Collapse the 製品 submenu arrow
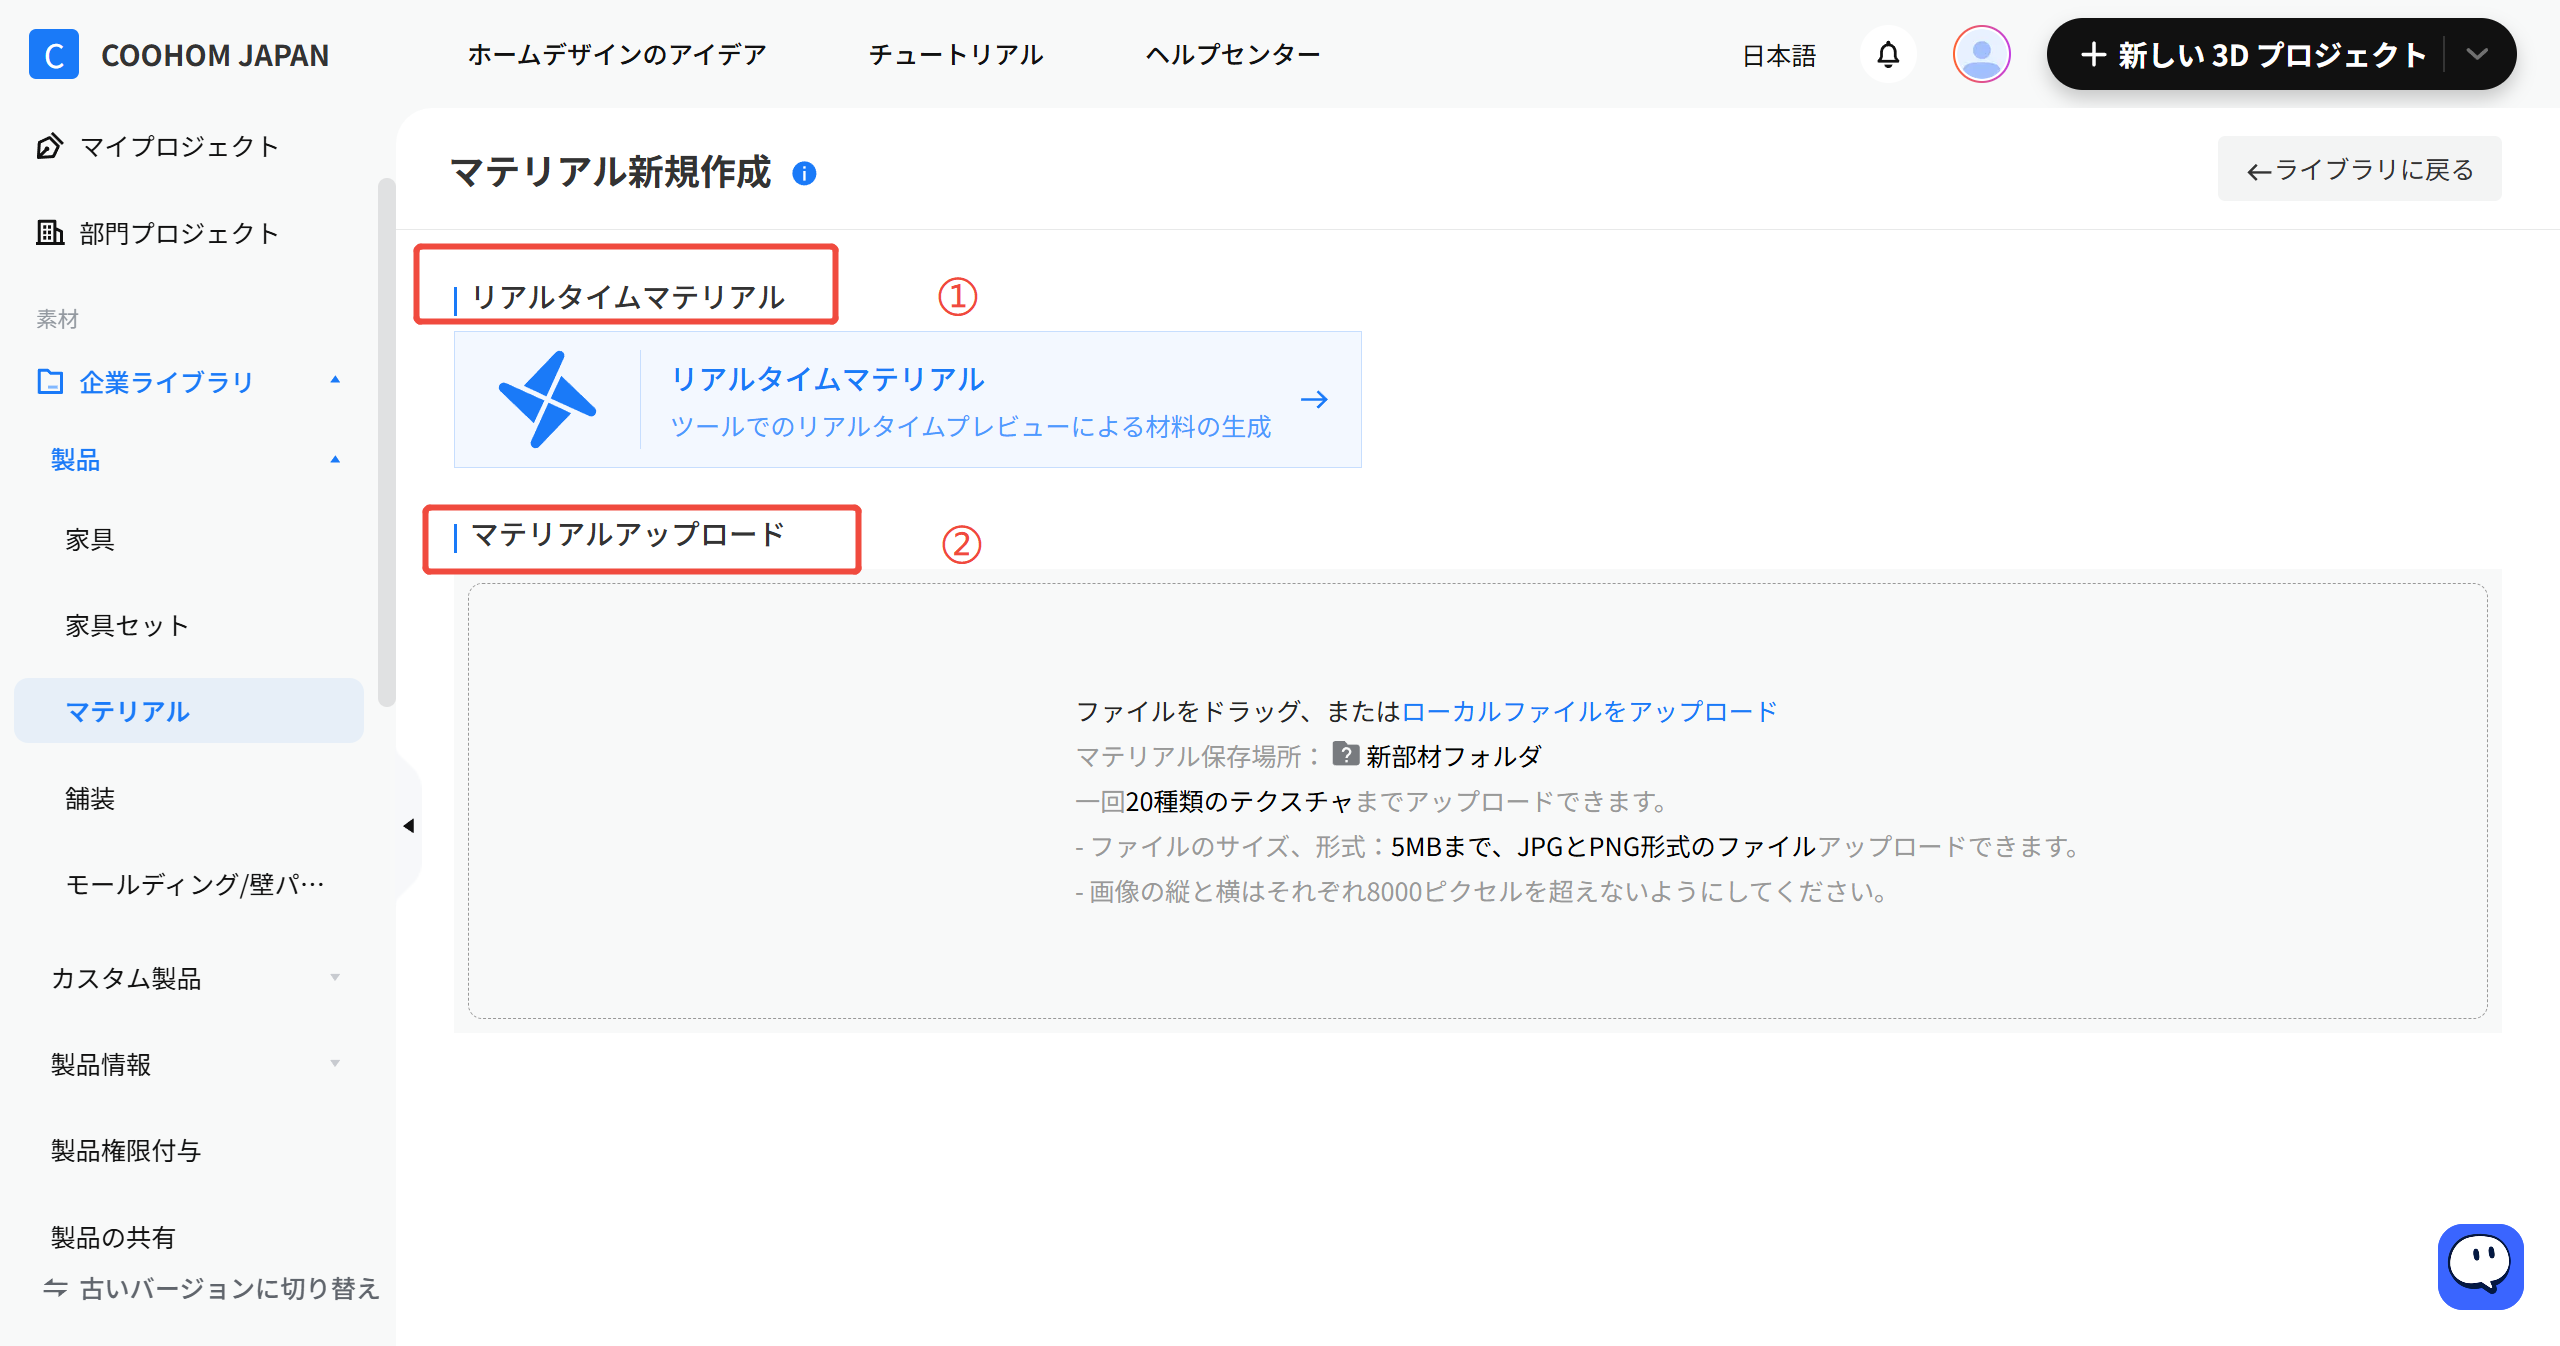 335,460
